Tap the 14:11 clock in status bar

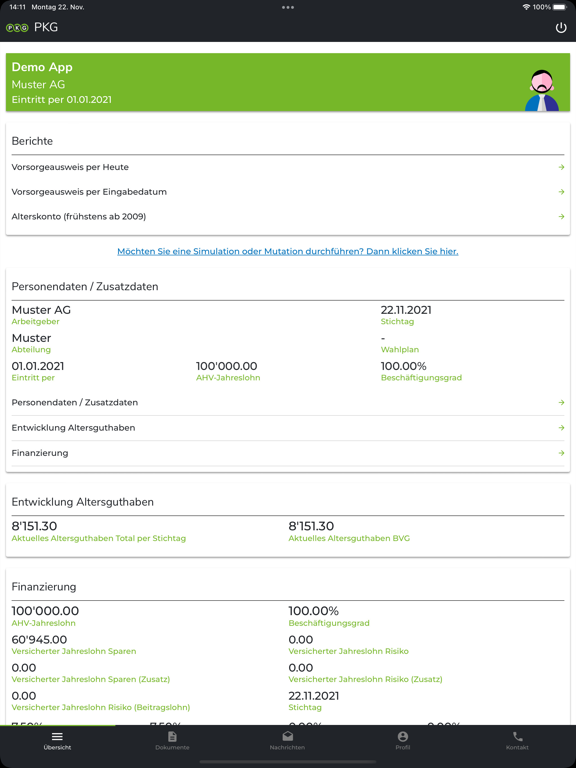tap(18, 7)
